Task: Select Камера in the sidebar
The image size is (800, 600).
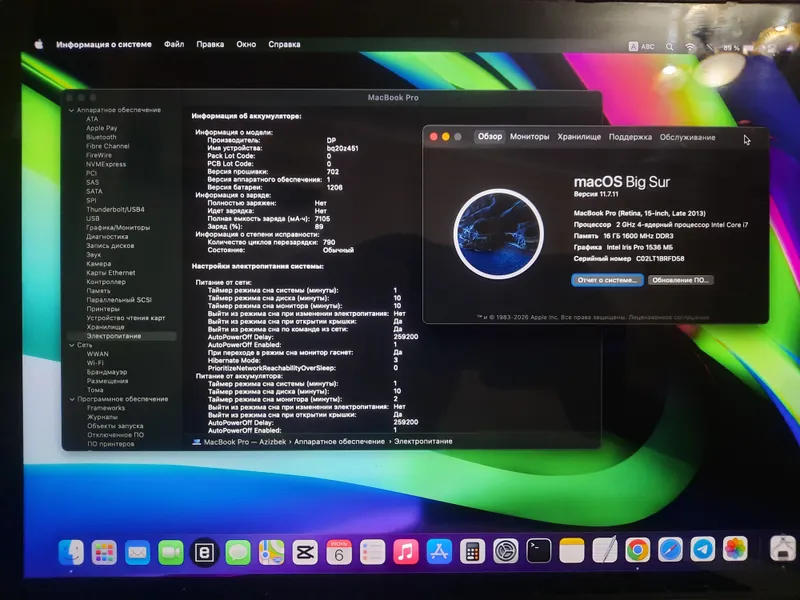Action: tap(98, 264)
